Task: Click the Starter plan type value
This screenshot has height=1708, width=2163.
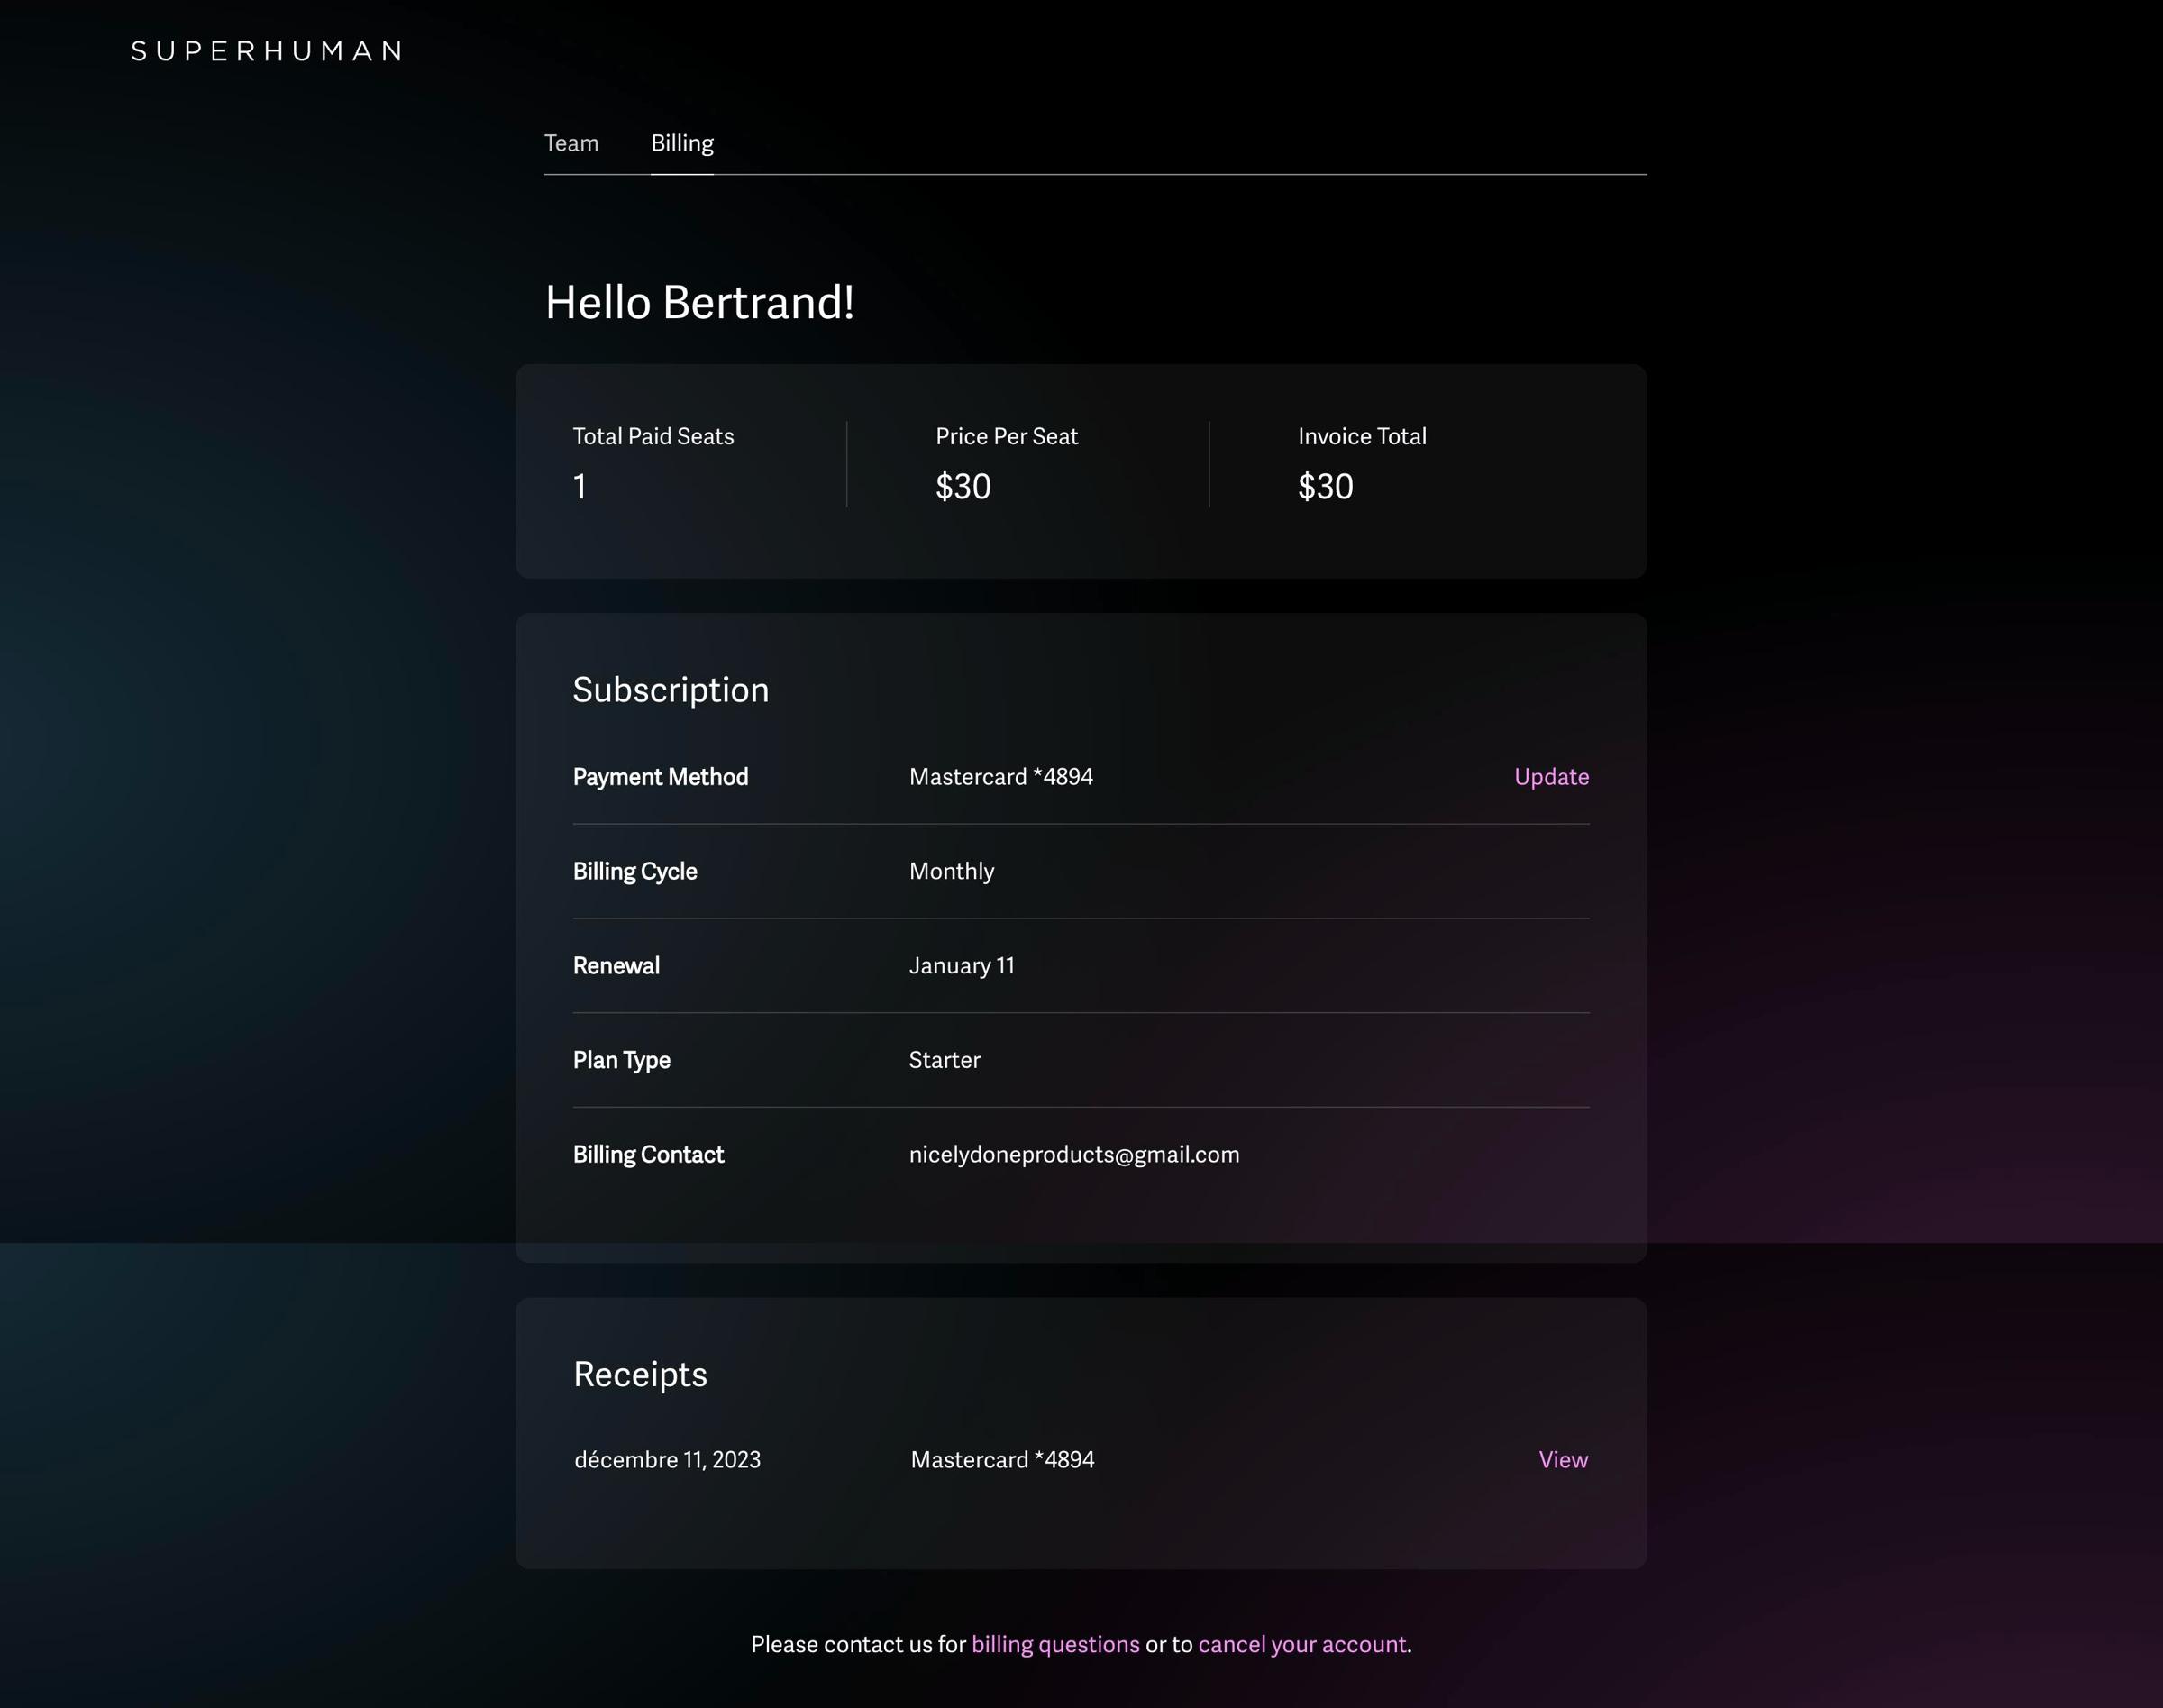Action: tap(944, 1060)
